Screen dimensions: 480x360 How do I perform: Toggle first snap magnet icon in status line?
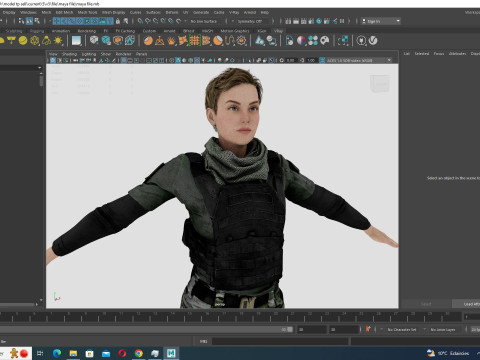[140, 21]
